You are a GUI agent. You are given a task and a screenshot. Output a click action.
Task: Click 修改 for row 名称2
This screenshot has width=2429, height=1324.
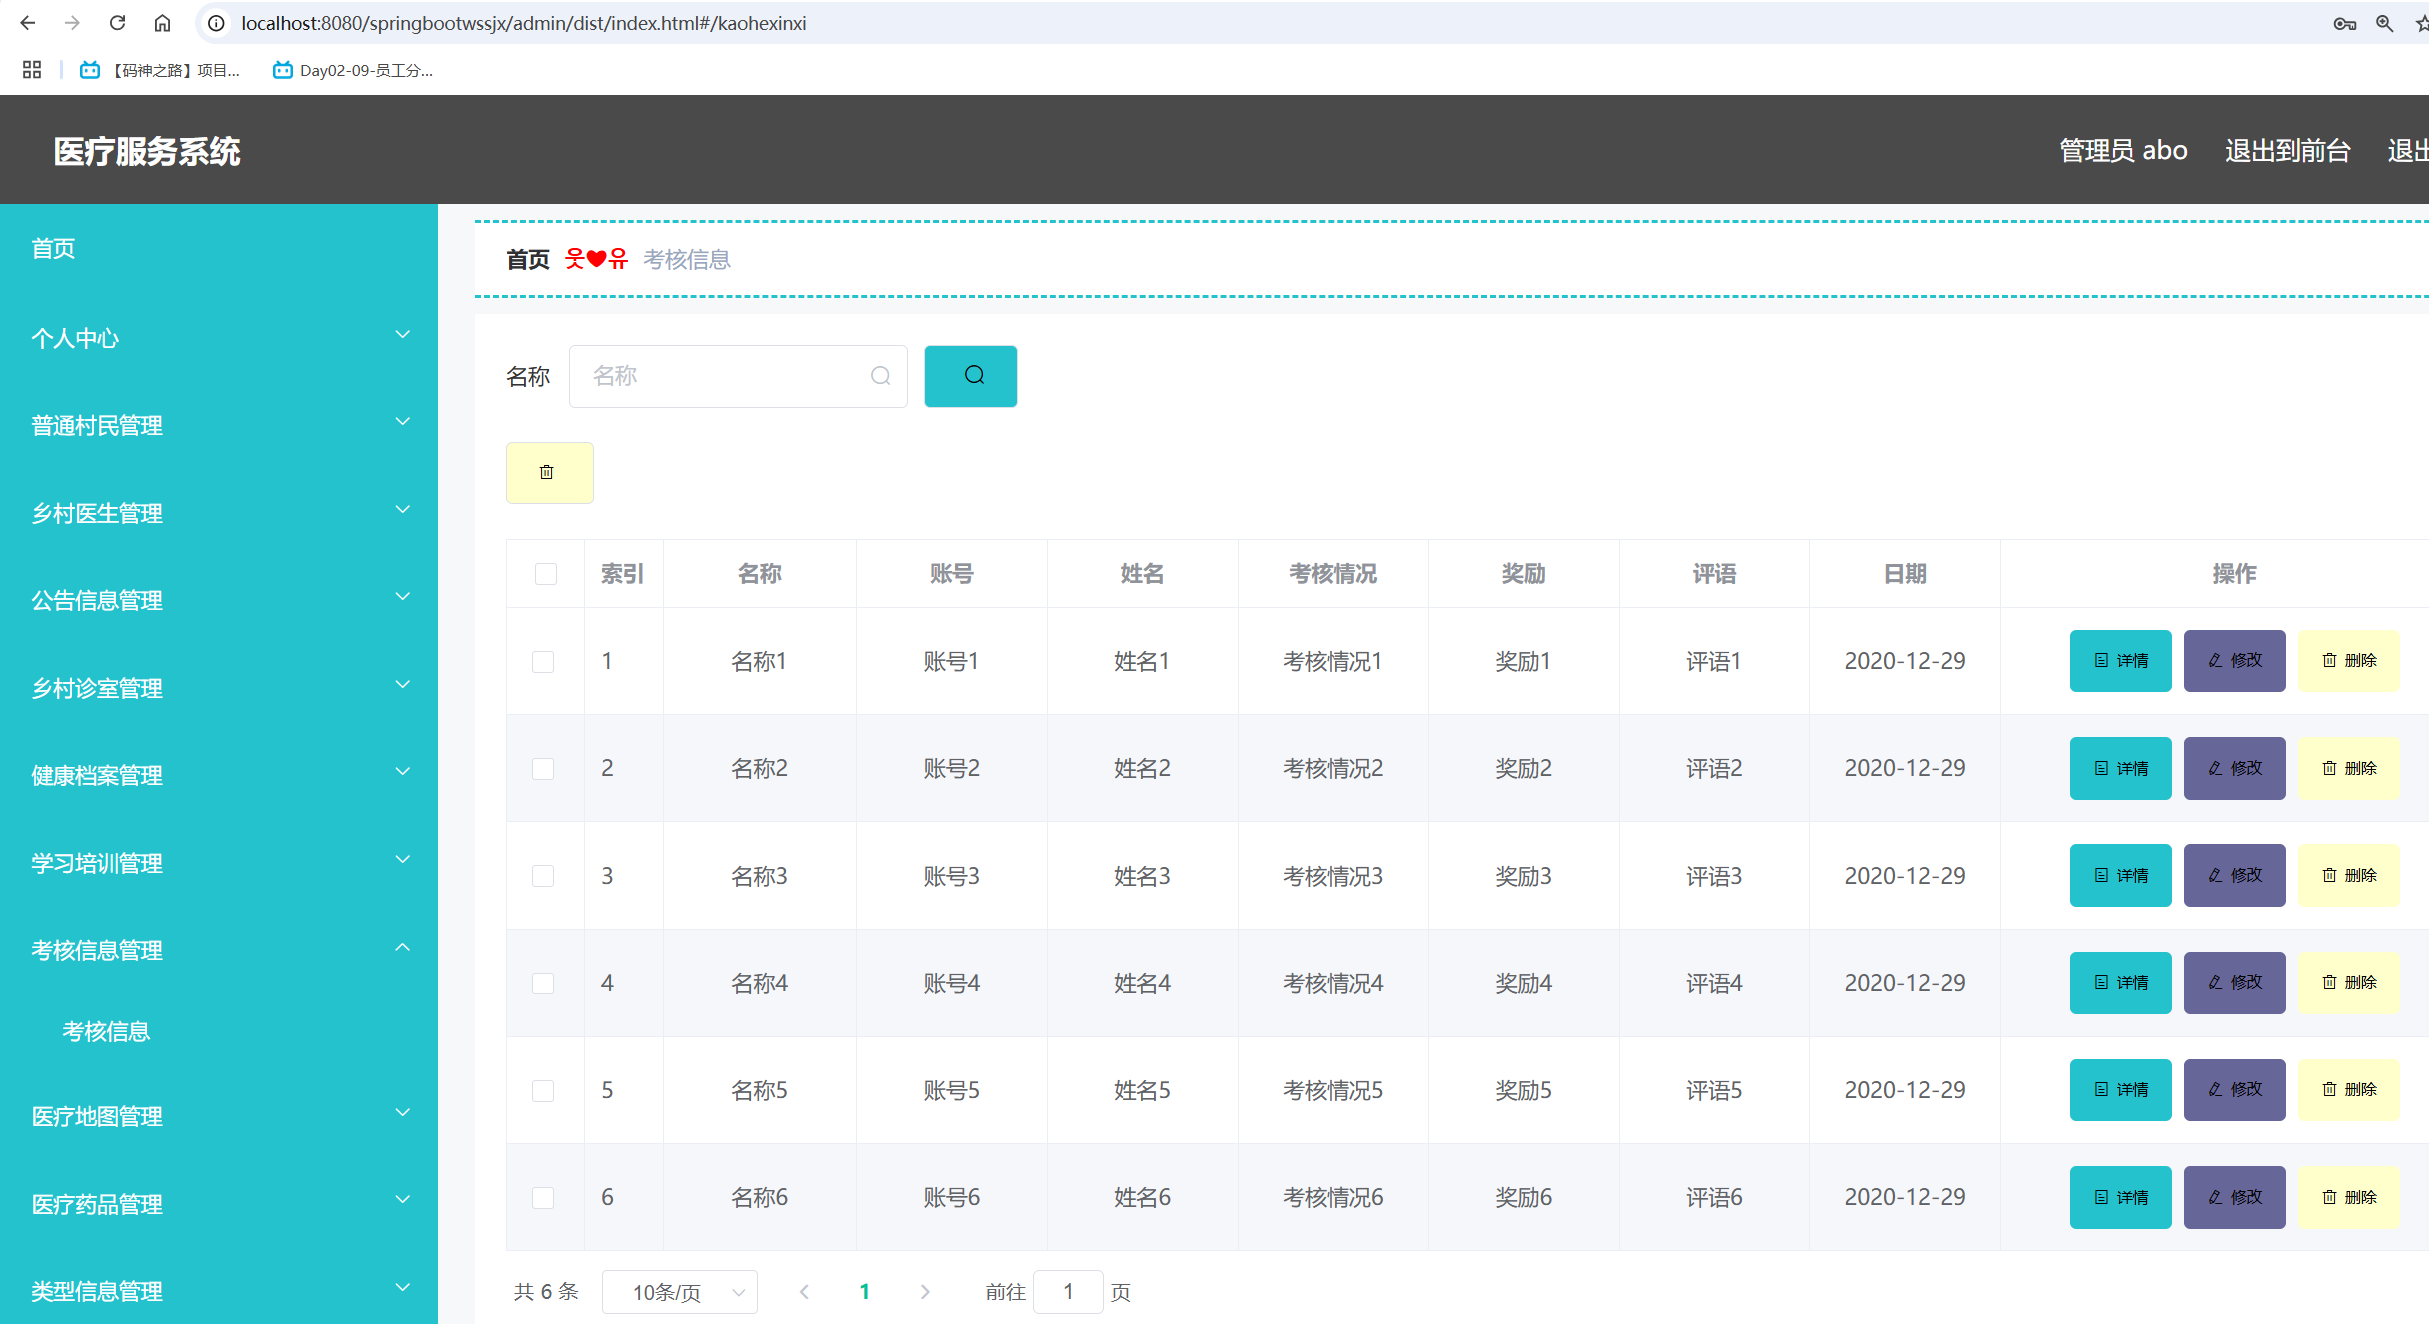click(x=2234, y=768)
